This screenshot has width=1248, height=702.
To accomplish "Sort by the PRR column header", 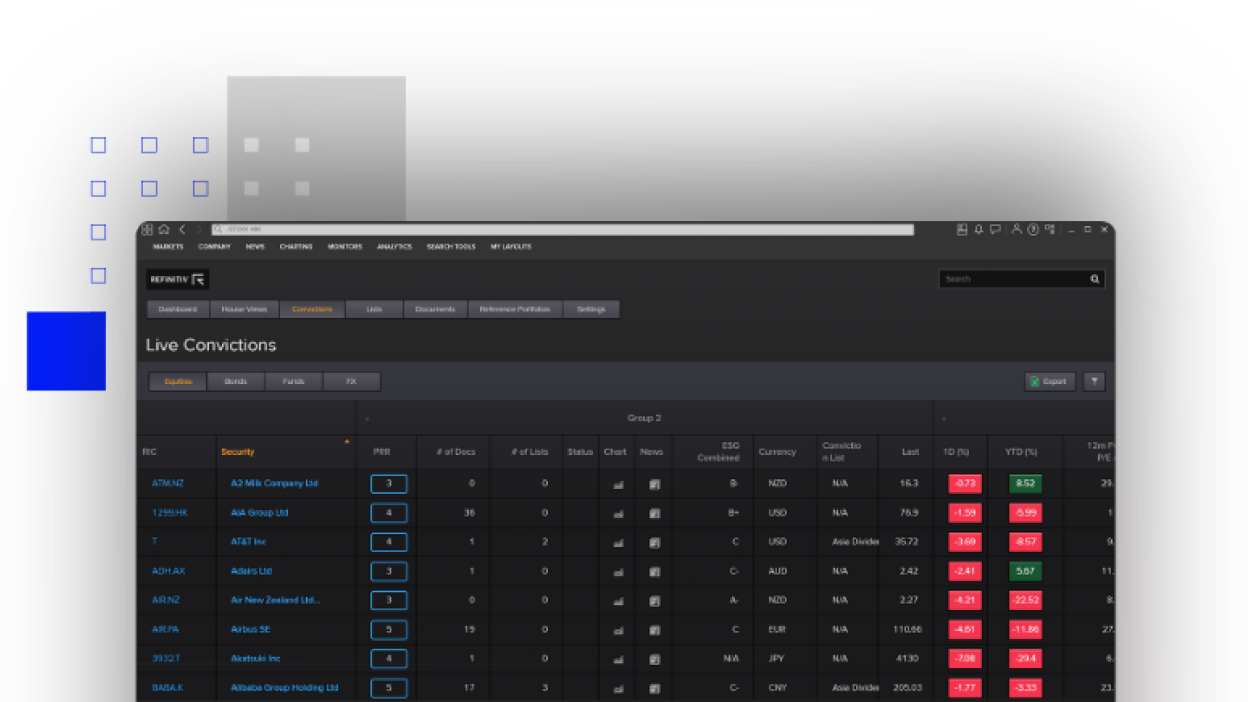I will pyautogui.click(x=382, y=452).
